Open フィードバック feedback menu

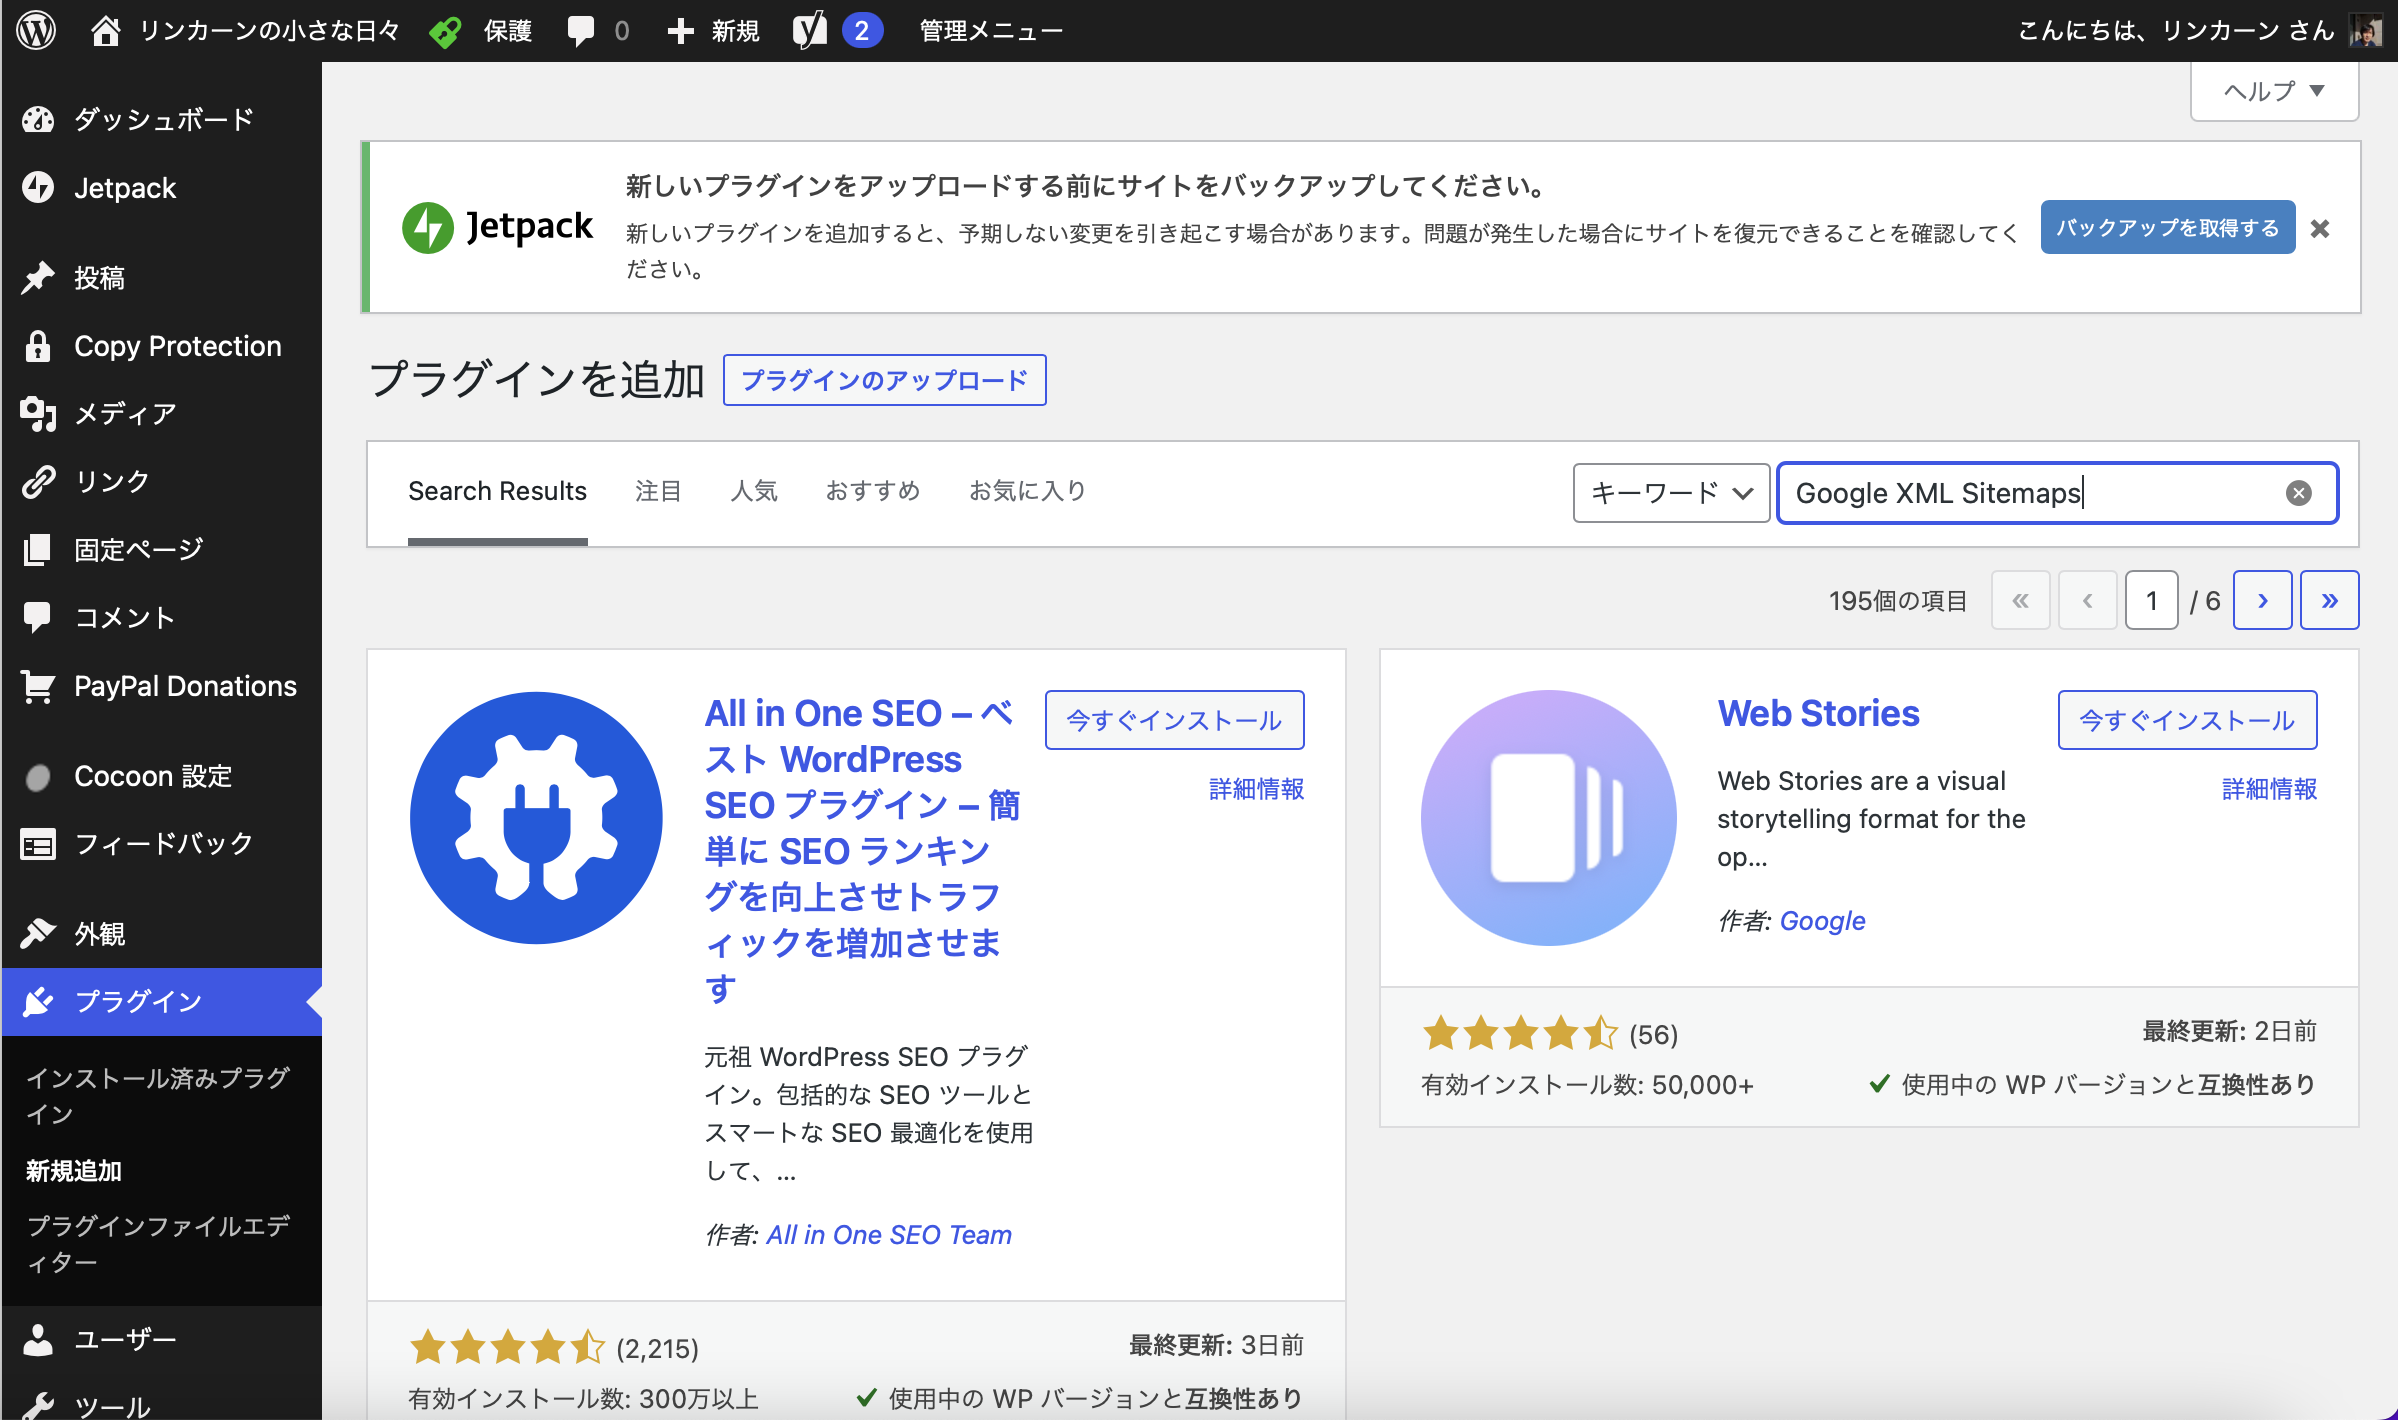tap(162, 844)
